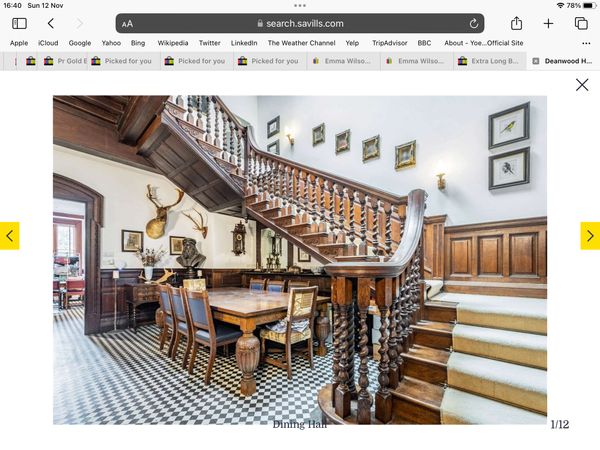Tap the search.savills.com address field
Viewport: 600px width, 450px height.
tap(300, 23)
